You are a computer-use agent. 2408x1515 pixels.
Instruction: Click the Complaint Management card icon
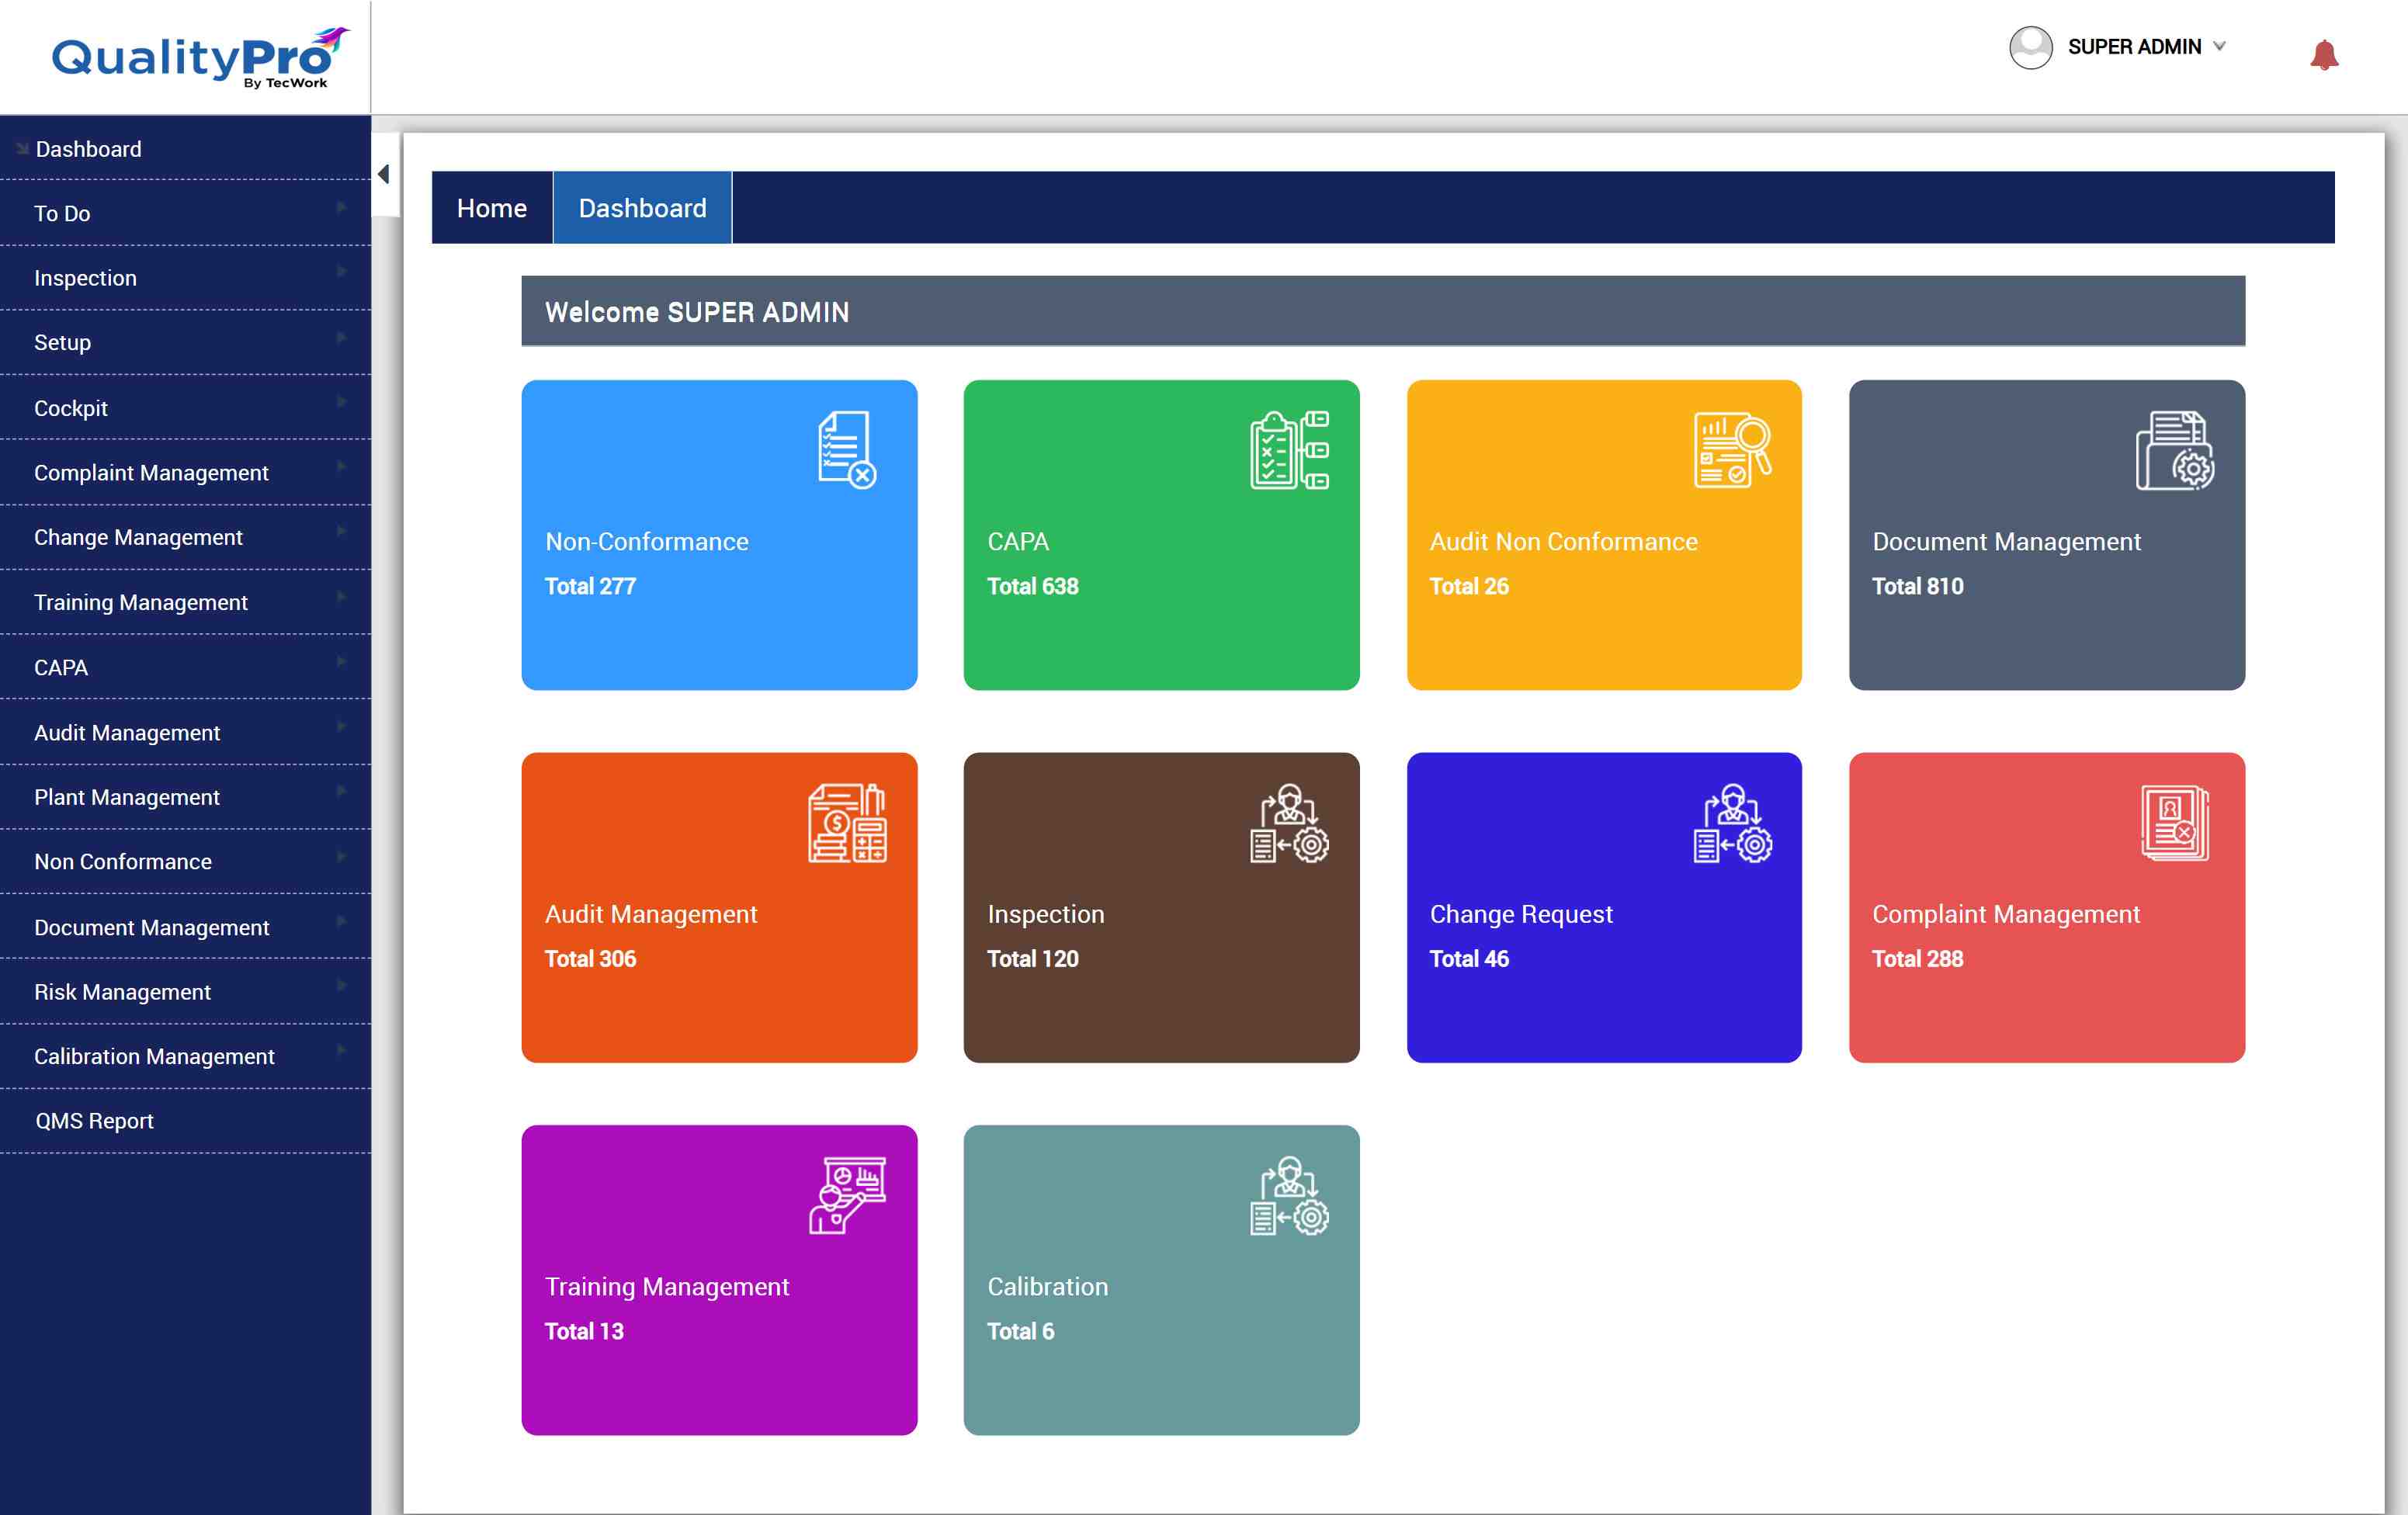click(2174, 822)
